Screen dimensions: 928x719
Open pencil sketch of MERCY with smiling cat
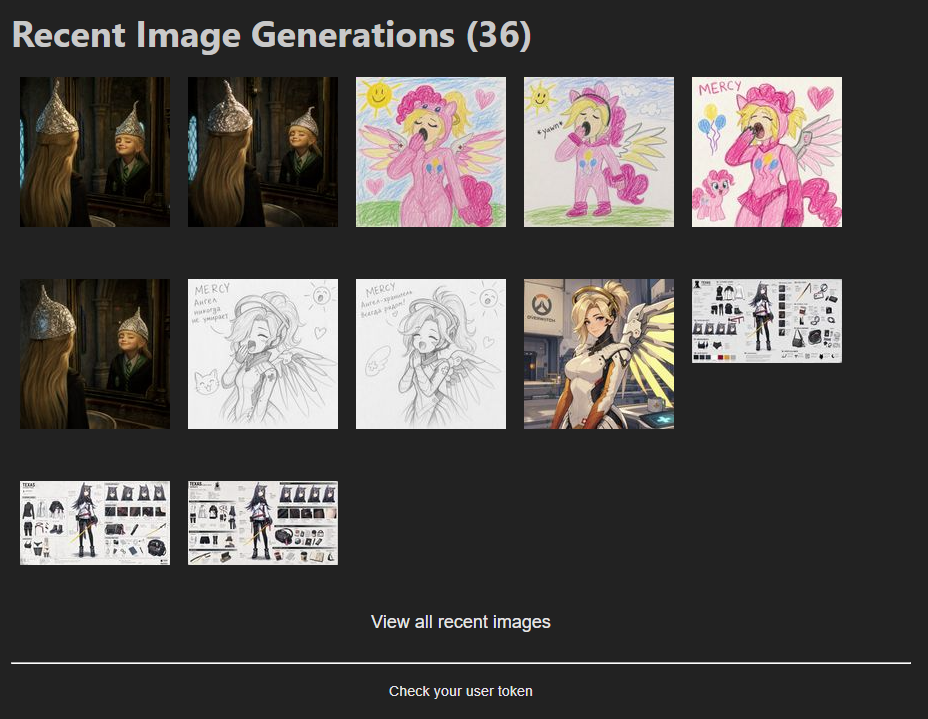pos(263,354)
